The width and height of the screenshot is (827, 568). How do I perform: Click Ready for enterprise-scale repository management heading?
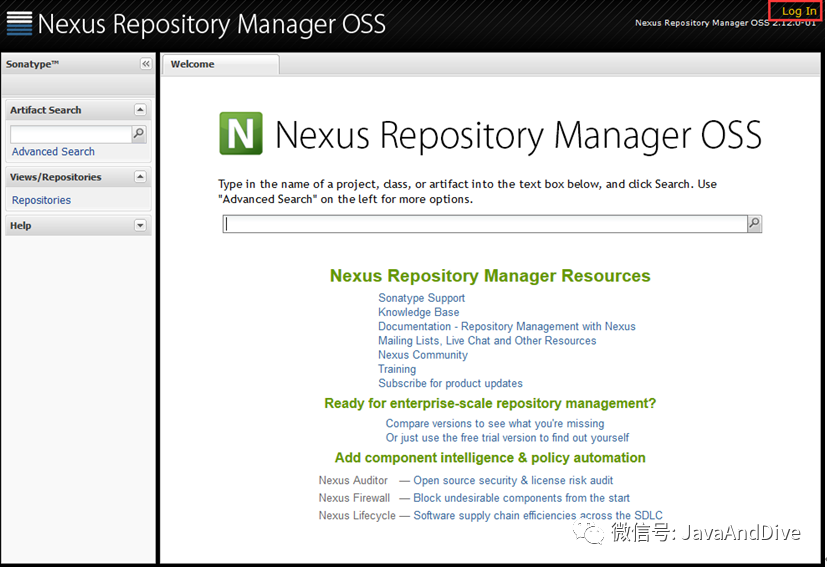tap(490, 403)
